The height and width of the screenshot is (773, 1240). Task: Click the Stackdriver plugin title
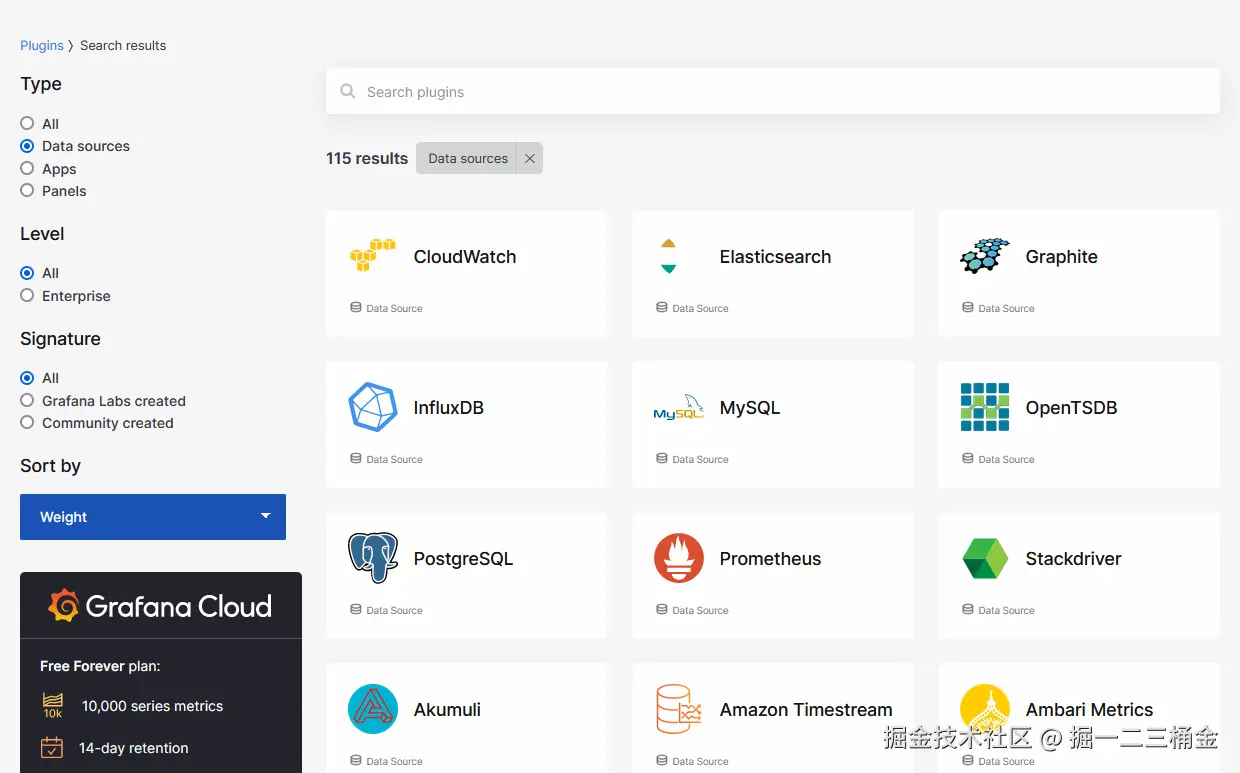coord(1073,559)
